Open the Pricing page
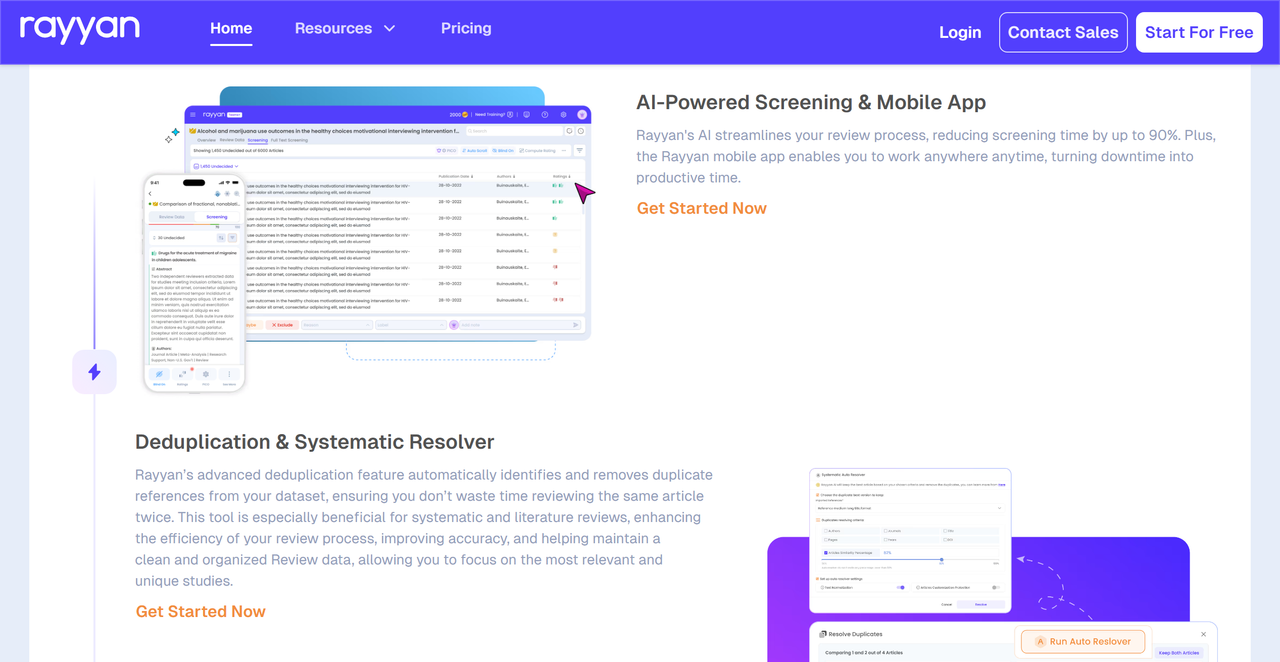1280x662 pixels. pos(466,28)
